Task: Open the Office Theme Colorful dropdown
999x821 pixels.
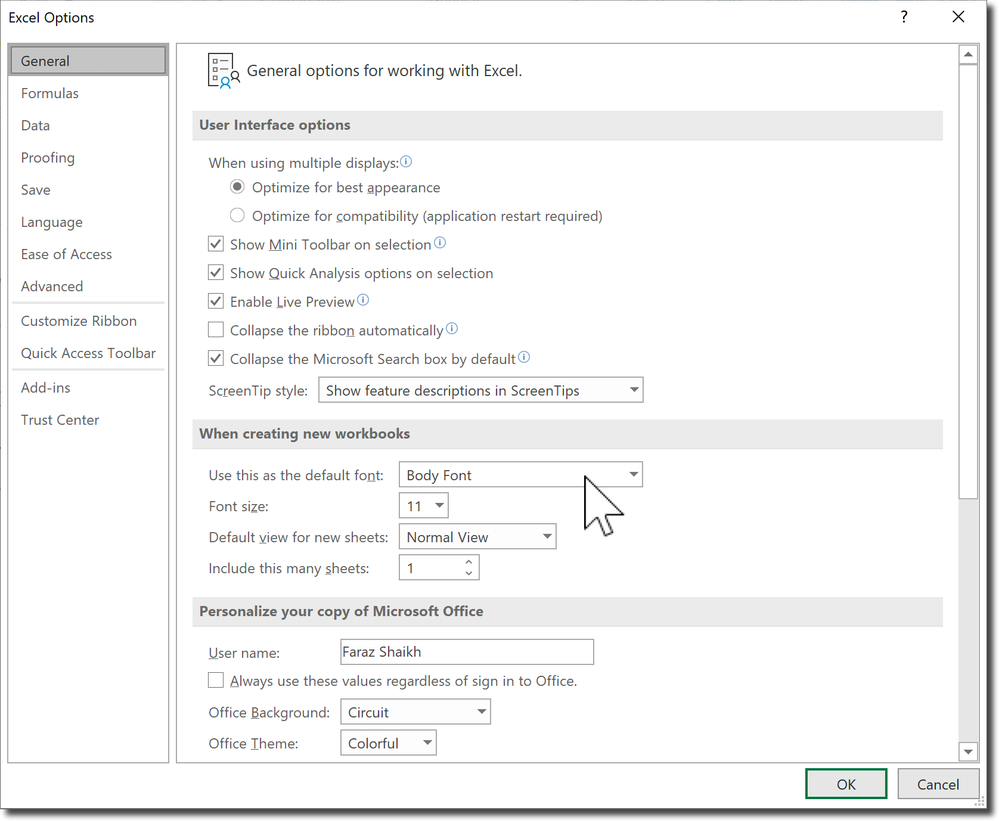Action: 388,743
